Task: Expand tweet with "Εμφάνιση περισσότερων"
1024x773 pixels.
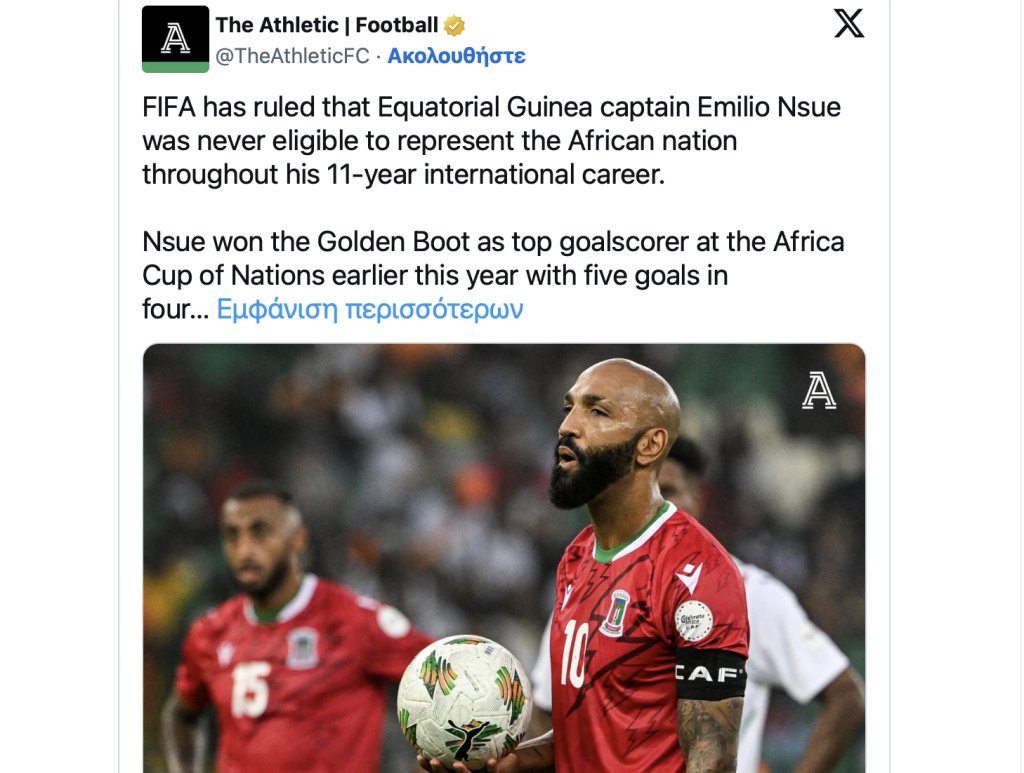Action: pos(370,309)
